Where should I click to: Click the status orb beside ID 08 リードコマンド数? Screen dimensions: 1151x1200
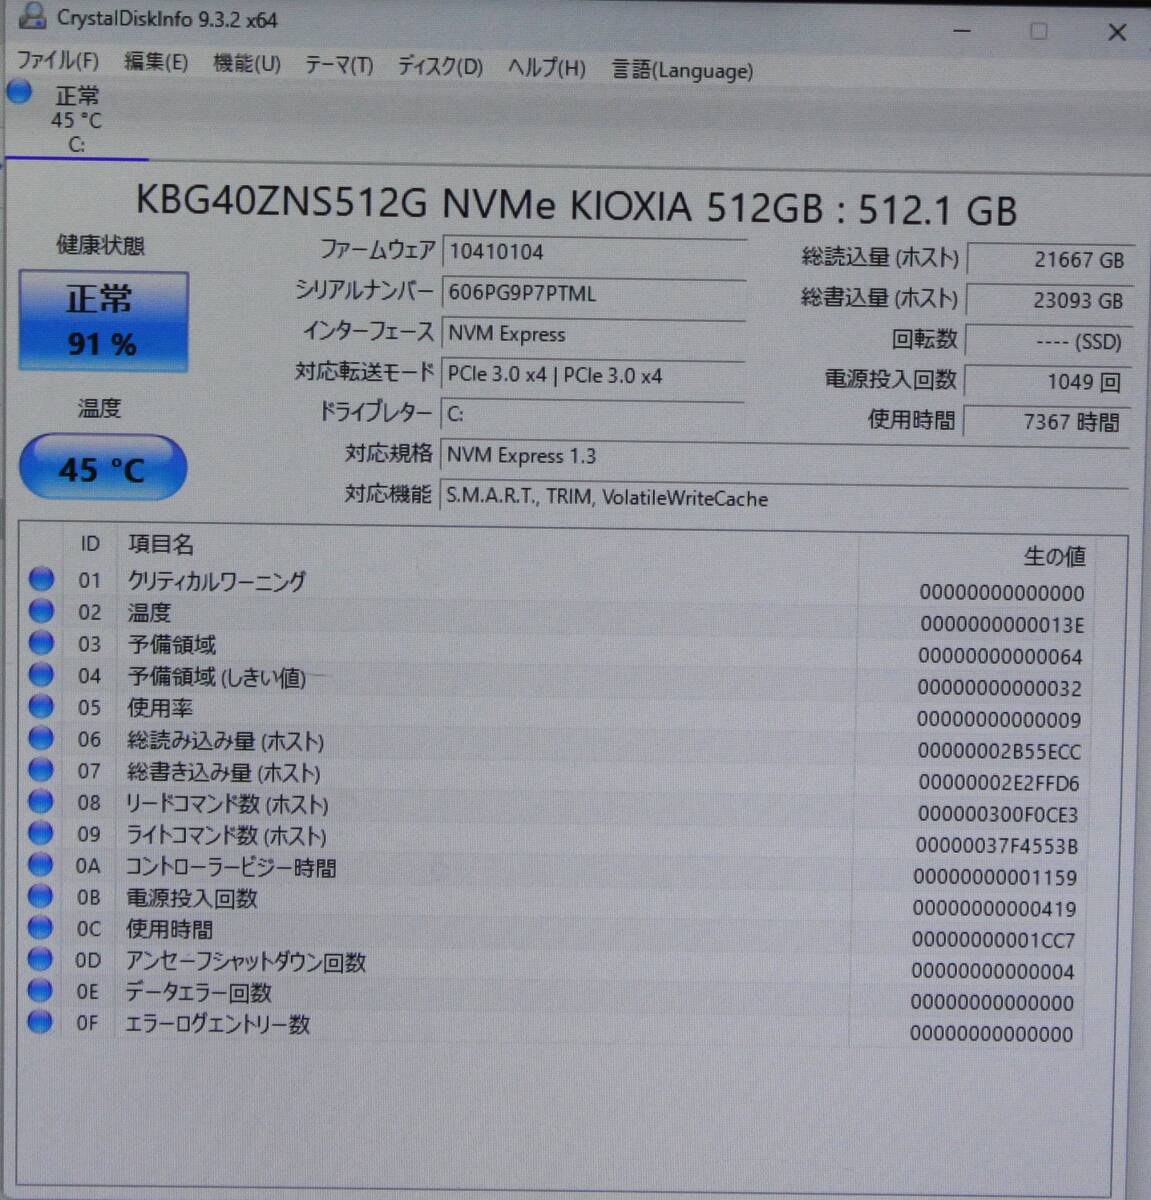click(x=41, y=802)
